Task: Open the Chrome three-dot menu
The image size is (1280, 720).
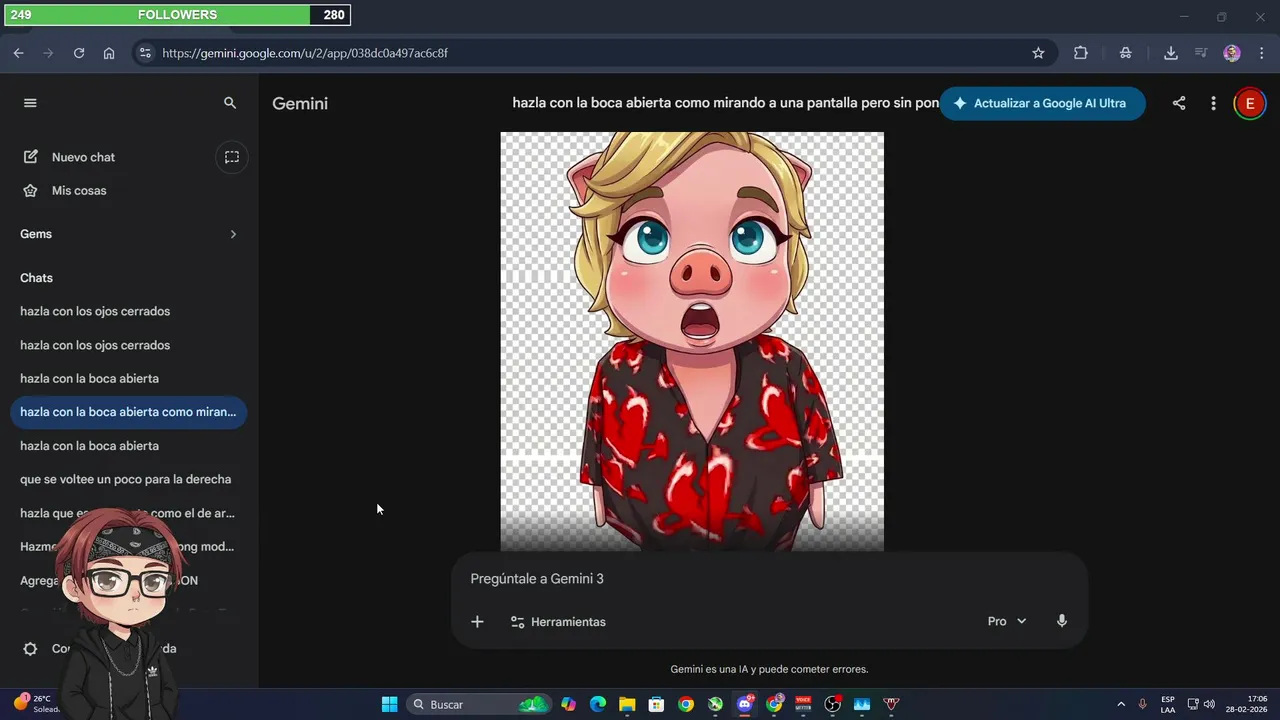Action: point(1262,53)
